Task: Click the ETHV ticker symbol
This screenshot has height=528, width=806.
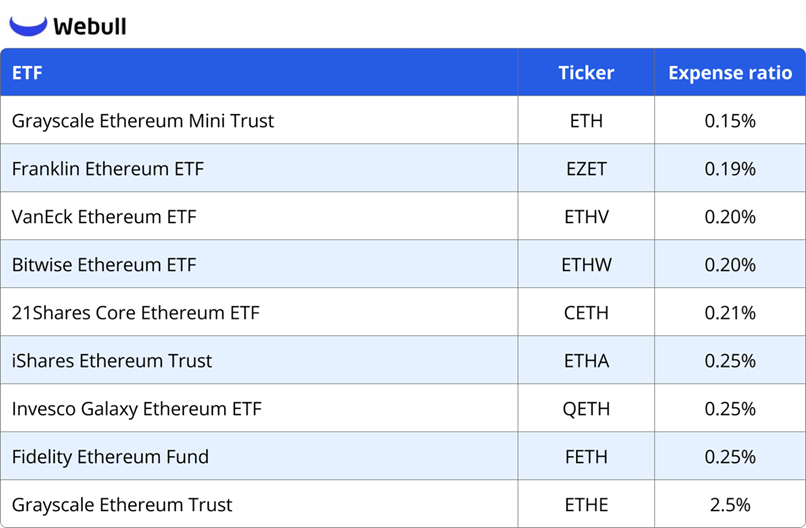Action: click(586, 217)
